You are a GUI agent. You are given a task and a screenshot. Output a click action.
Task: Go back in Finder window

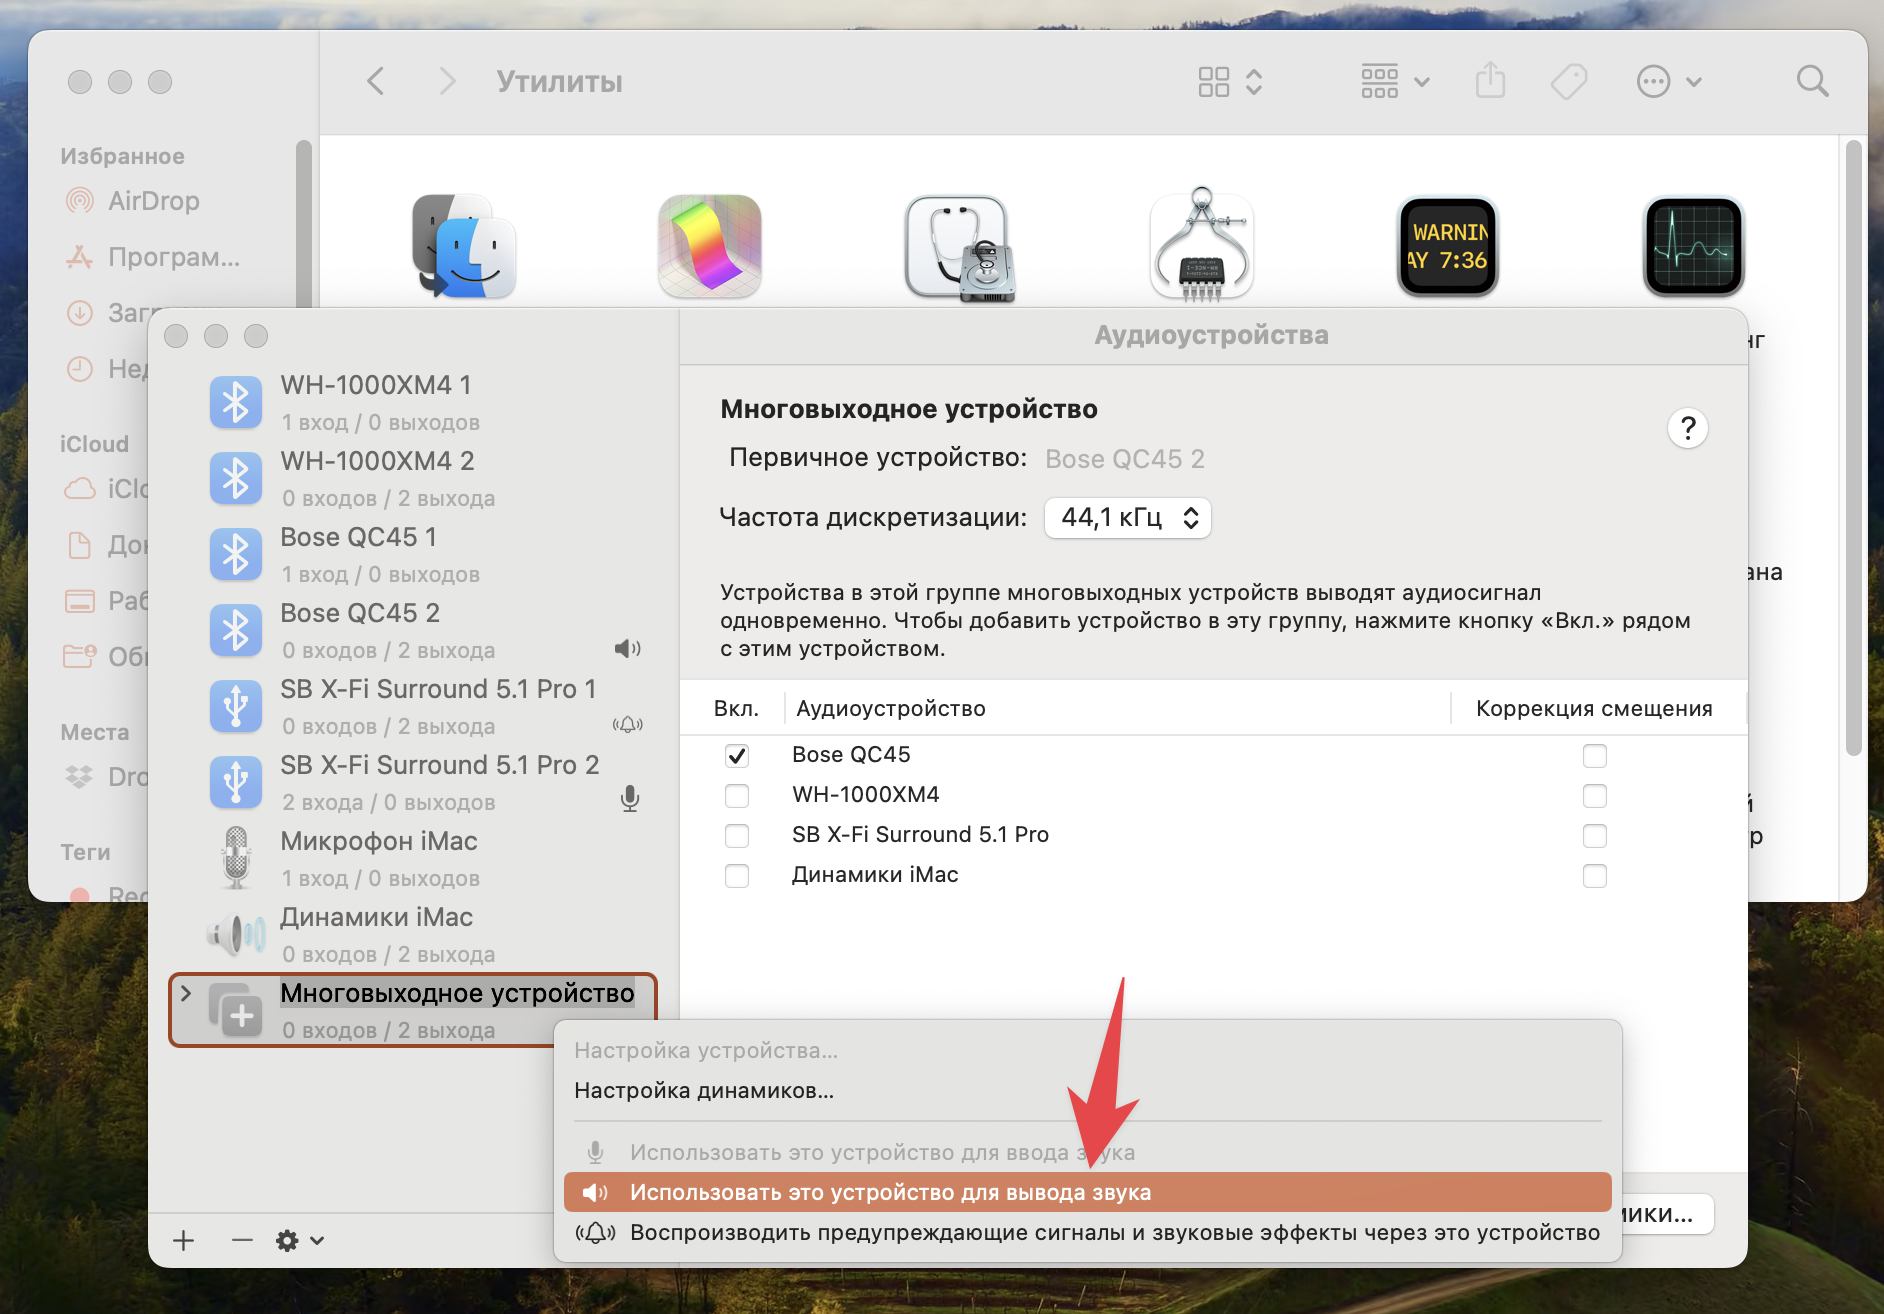pyautogui.click(x=376, y=81)
